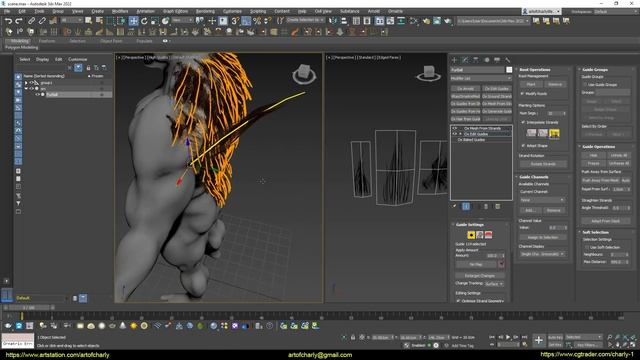
Task: Open the Modify command panel tab
Action: point(465,60)
